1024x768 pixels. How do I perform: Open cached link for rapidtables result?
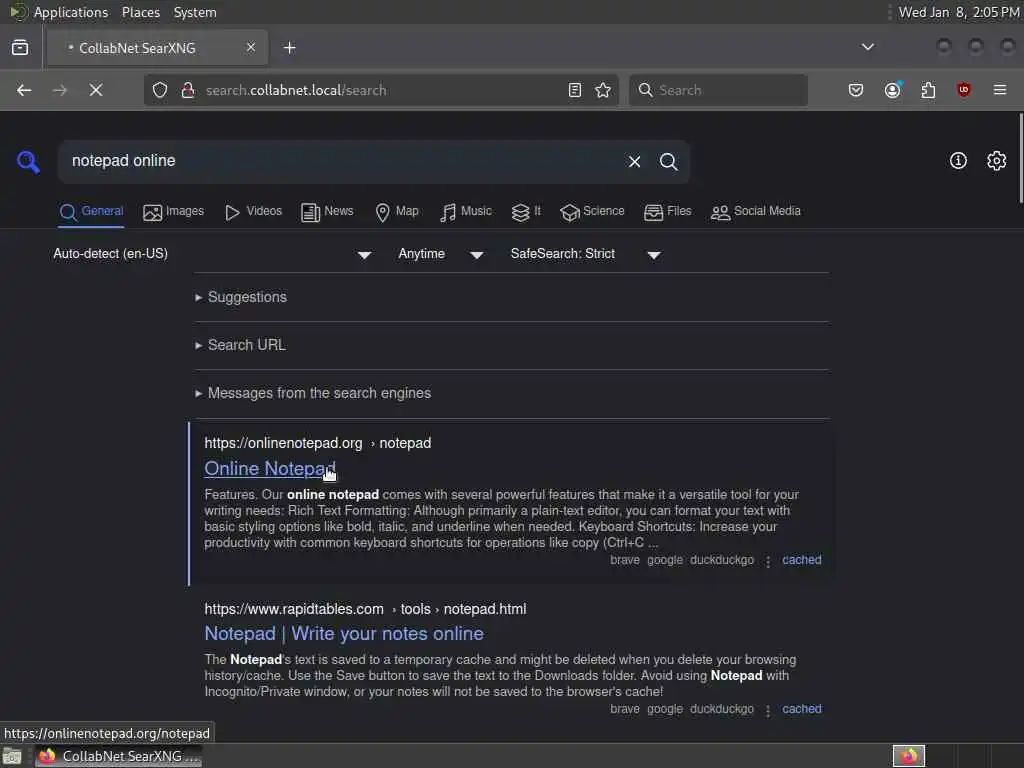point(802,709)
